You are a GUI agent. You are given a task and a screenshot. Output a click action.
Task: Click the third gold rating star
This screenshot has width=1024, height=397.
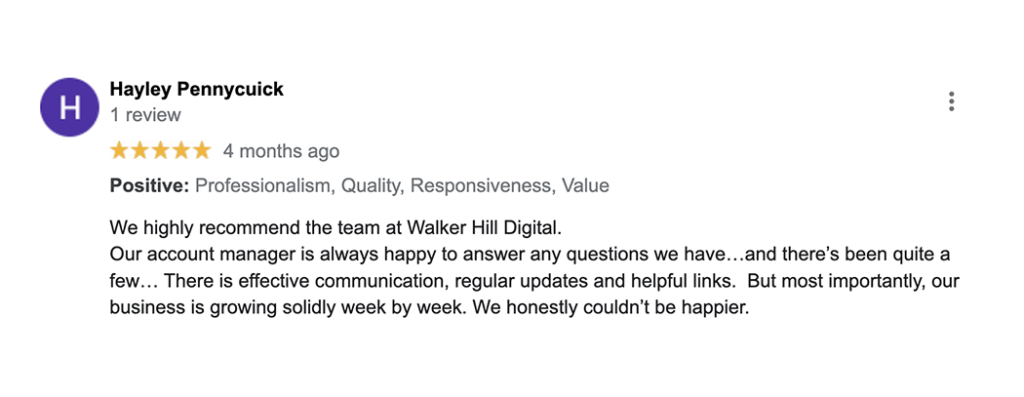[160, 151]
